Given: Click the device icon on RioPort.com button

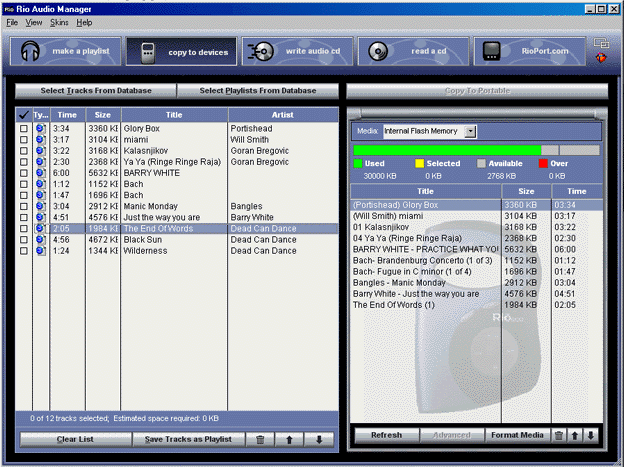Looking at the screenshot, I should 491,51.
